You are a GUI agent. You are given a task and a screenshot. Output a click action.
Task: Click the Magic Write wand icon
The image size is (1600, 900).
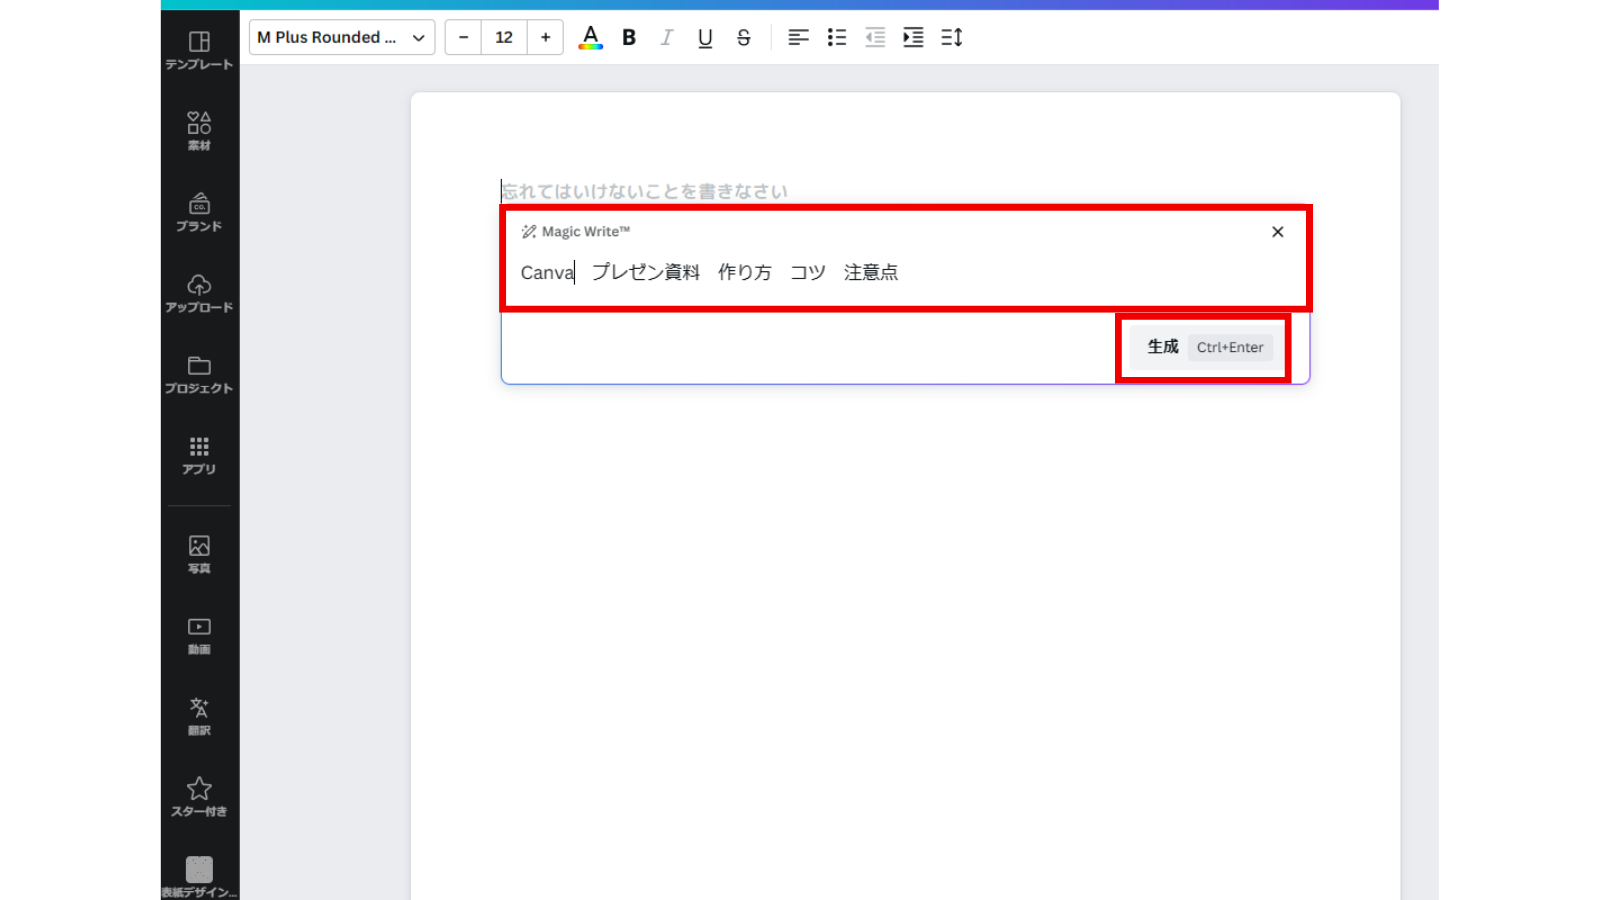[529, 232]
